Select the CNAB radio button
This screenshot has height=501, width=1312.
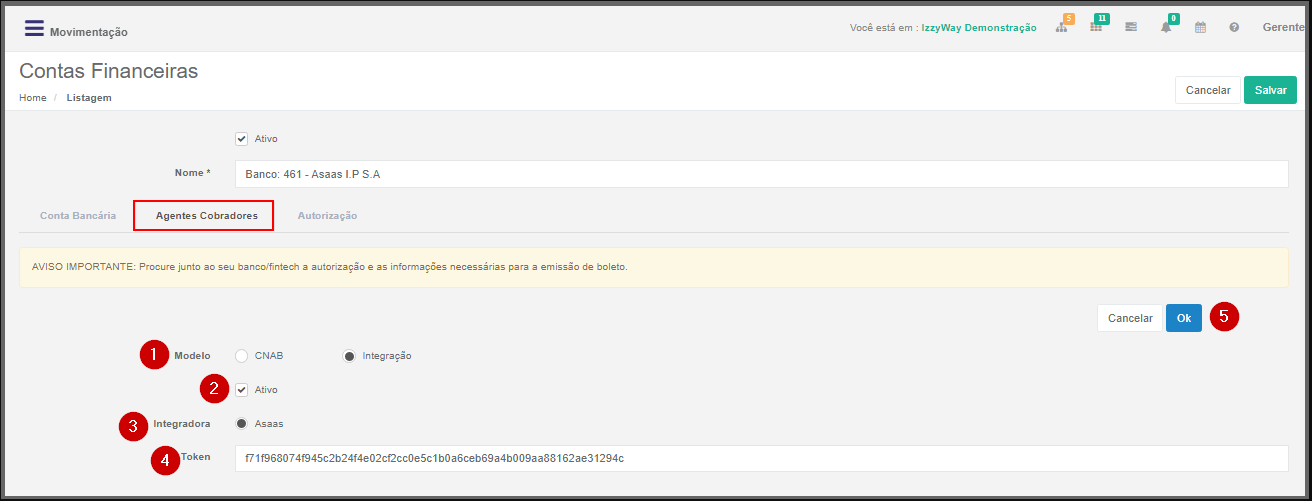tap(241, 356)
